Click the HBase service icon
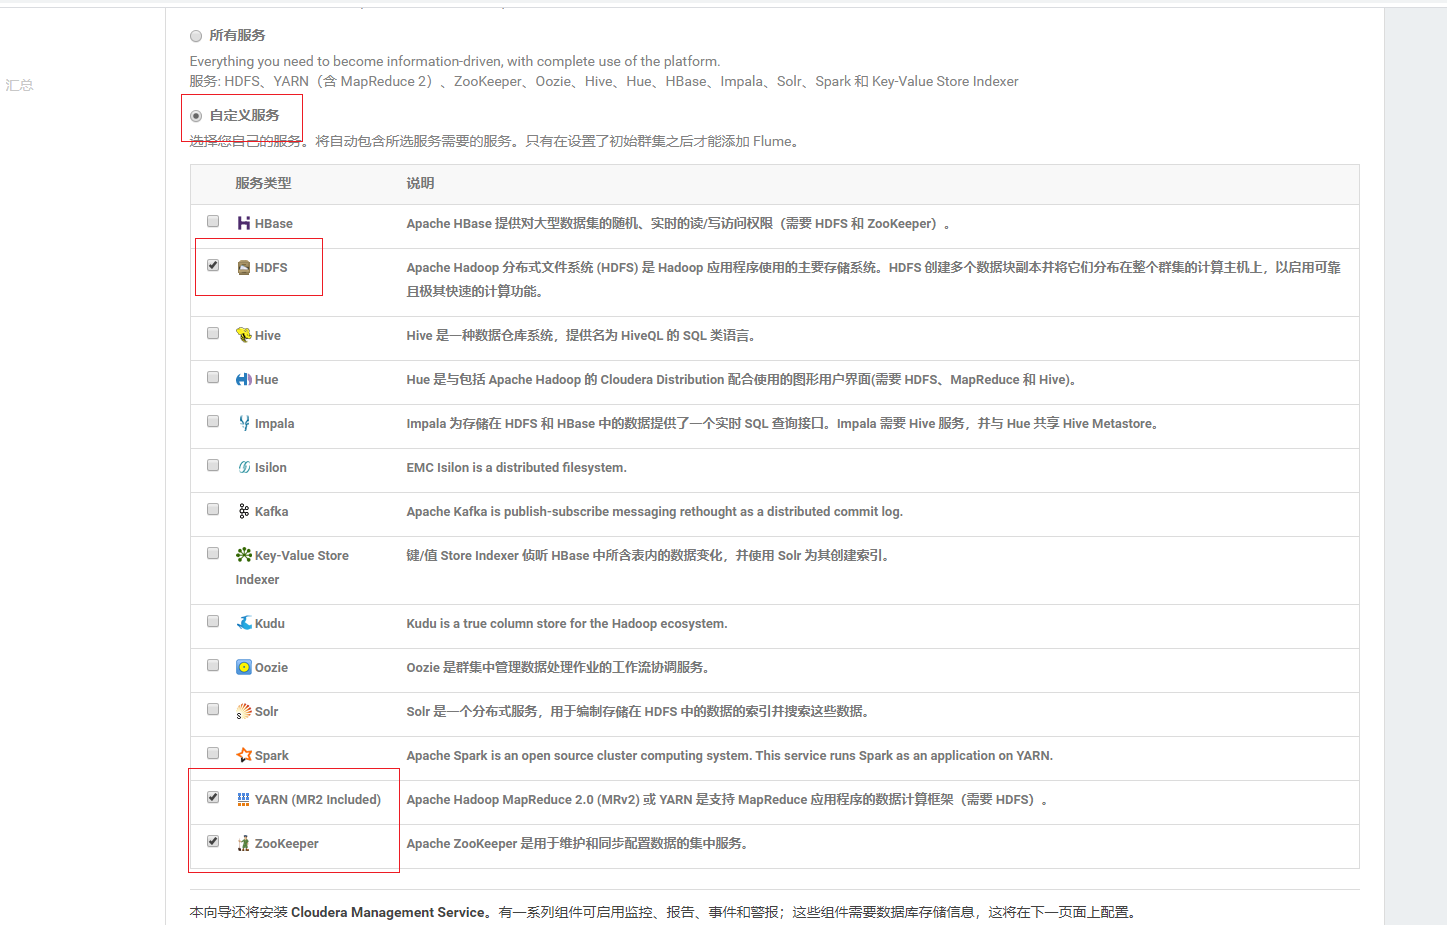The image size is (1447, 925). click(243, 222)
